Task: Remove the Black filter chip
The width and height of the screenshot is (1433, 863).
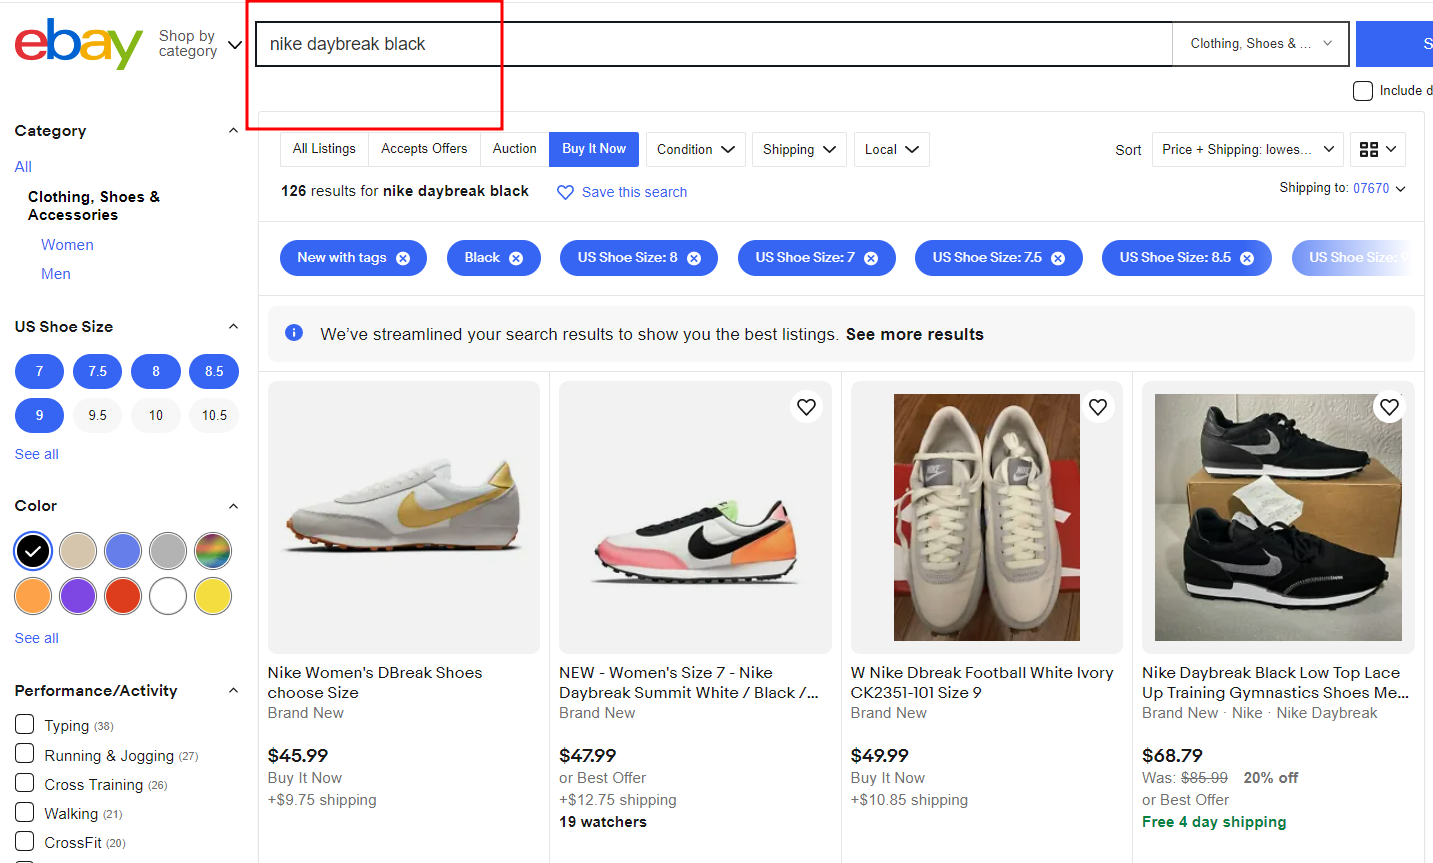Action: (x=516, y=258)
